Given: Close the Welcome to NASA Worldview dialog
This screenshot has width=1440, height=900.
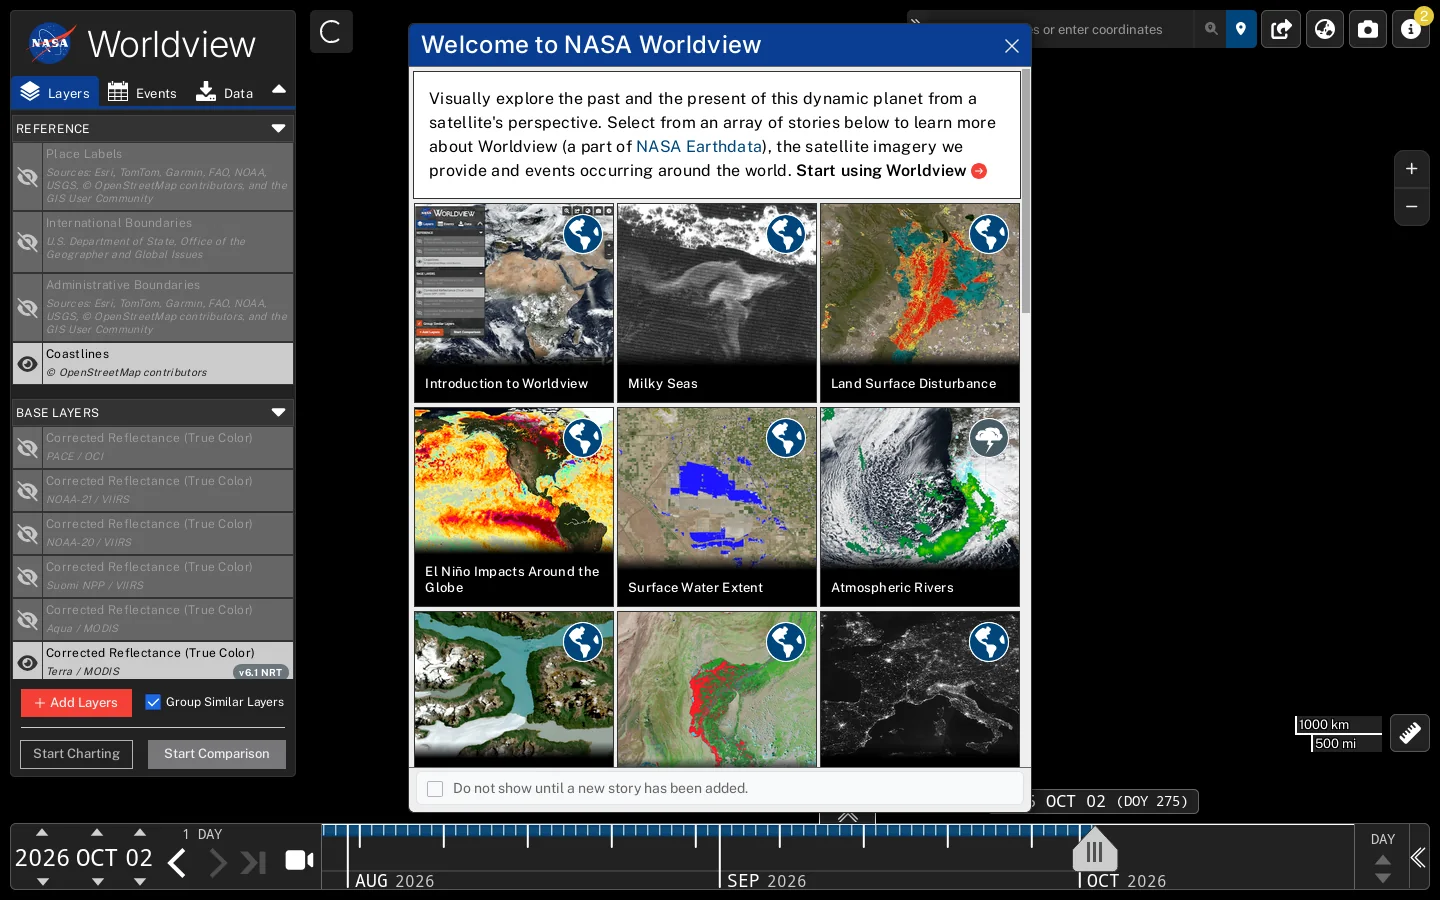Looking at the screenshot, I should [1012, 46].
